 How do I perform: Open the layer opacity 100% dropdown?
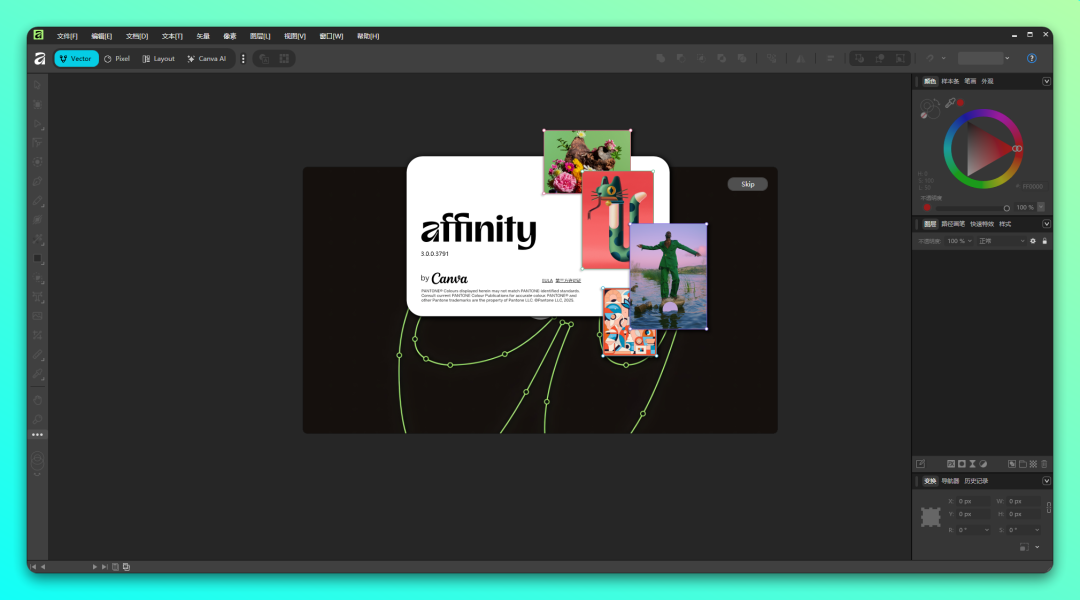(x=960, y=240)
